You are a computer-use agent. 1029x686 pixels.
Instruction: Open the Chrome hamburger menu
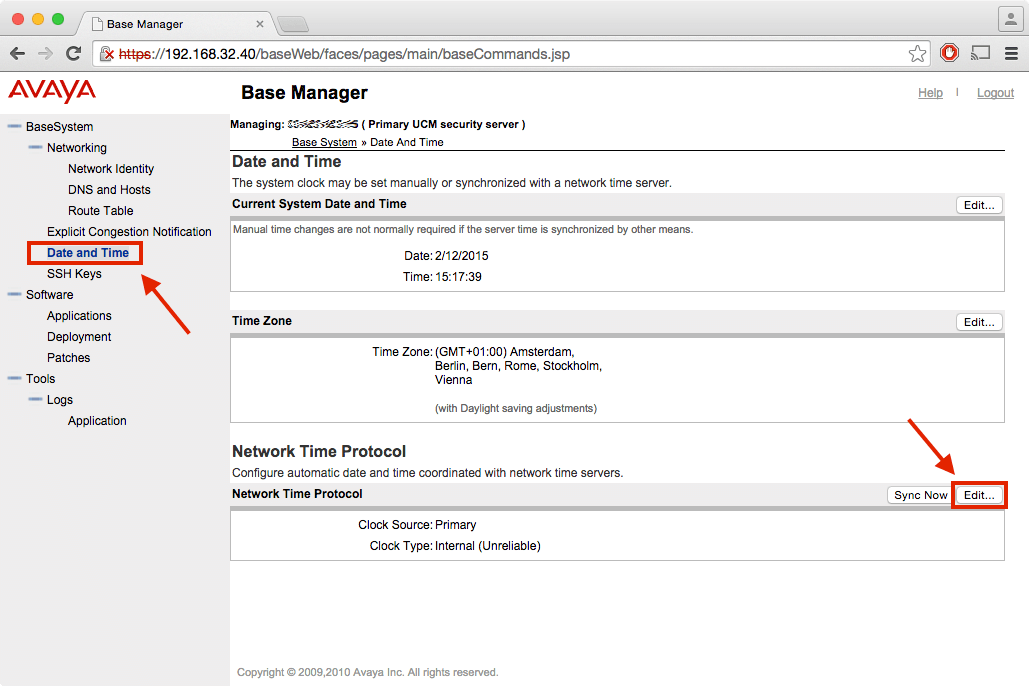click(x=1011, y=54)
